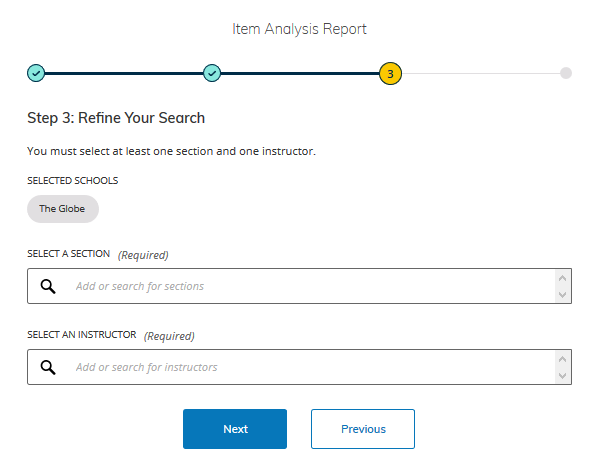The width and height of the screenshot is (599, 459).
Task: Click the progress line between steps 1 and 2
Action: click(x=124, y=73)
